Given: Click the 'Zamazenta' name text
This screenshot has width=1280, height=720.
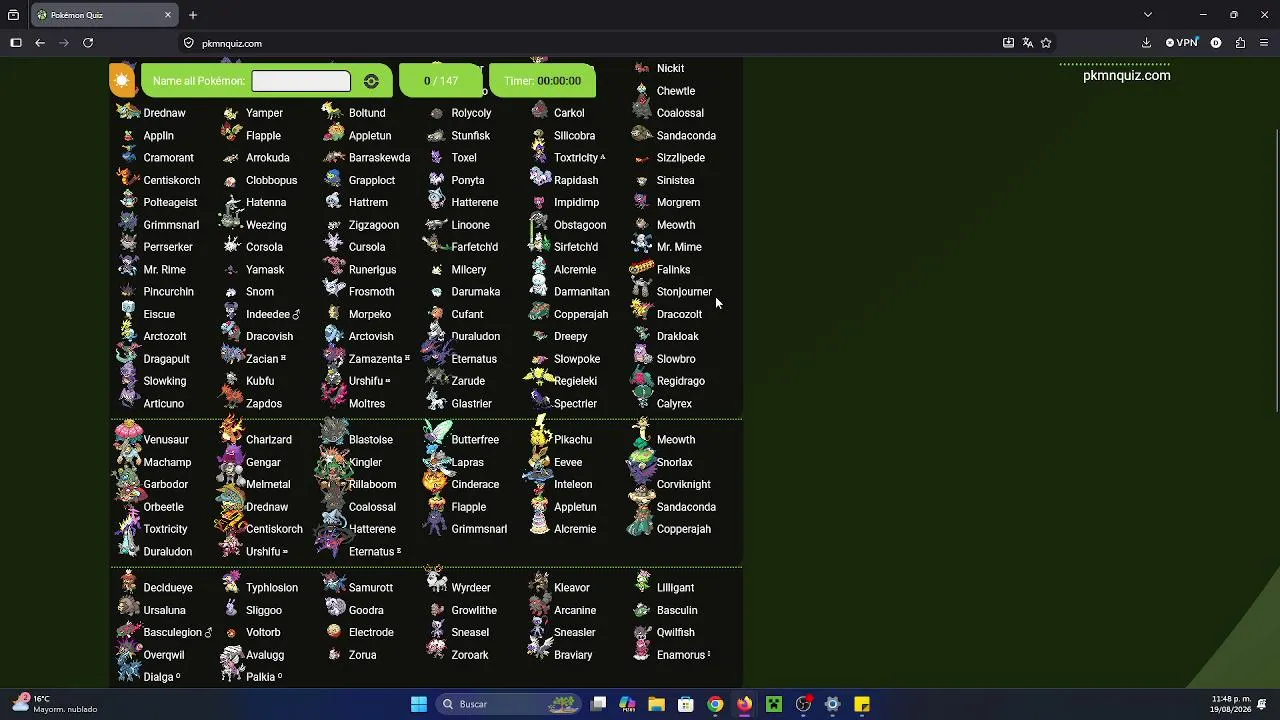Looking at the screenshot, I should pos(375,359).
